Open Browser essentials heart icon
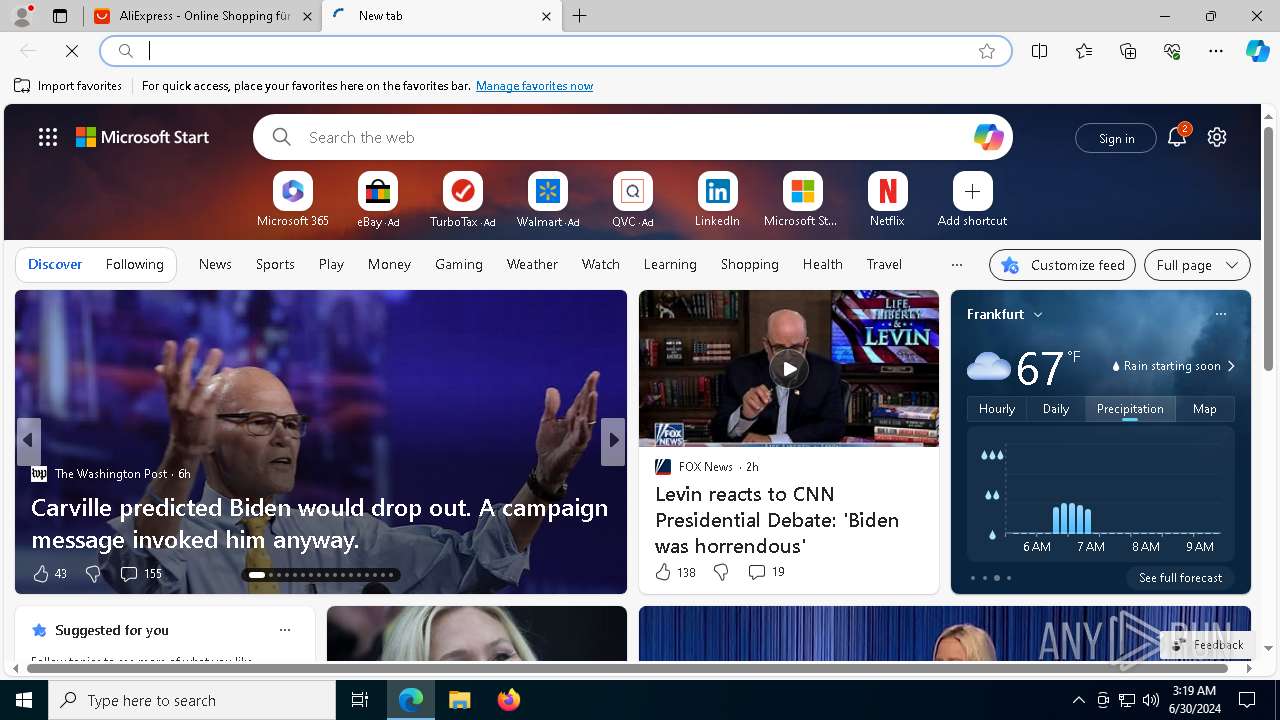The width and height of the screenshot is (1280, 720). [1172, 51]
